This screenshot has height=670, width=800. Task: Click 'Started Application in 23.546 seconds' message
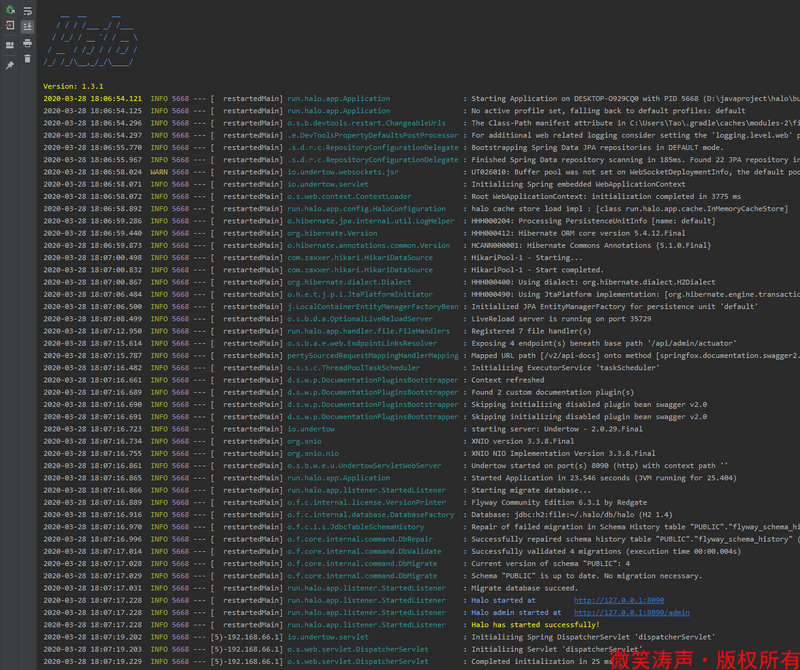coord(604,478)
